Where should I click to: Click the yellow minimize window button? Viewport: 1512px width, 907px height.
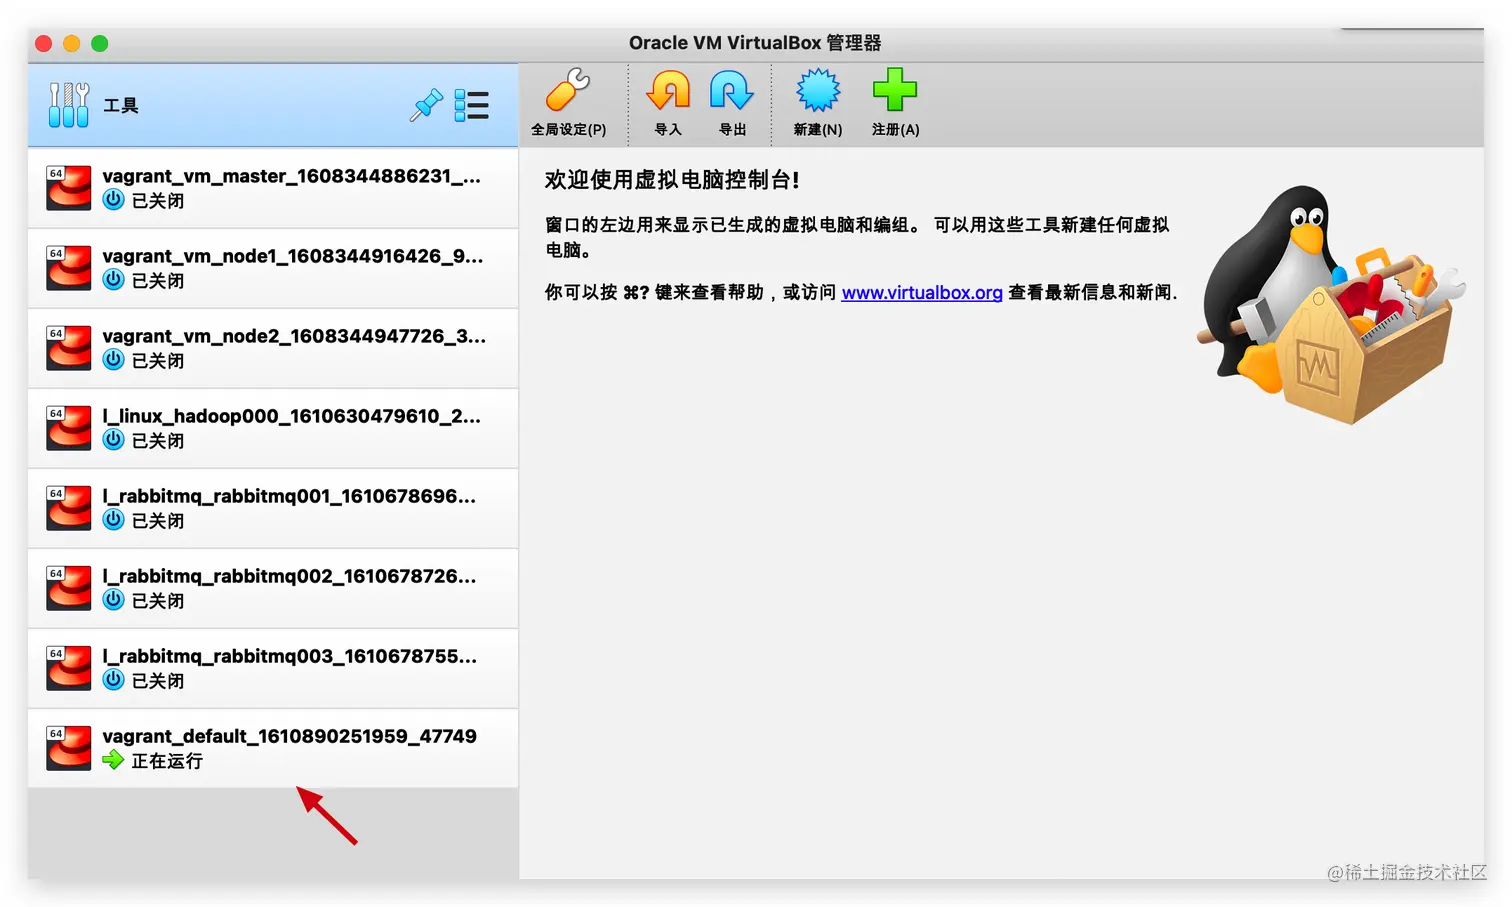coord(71,43)
